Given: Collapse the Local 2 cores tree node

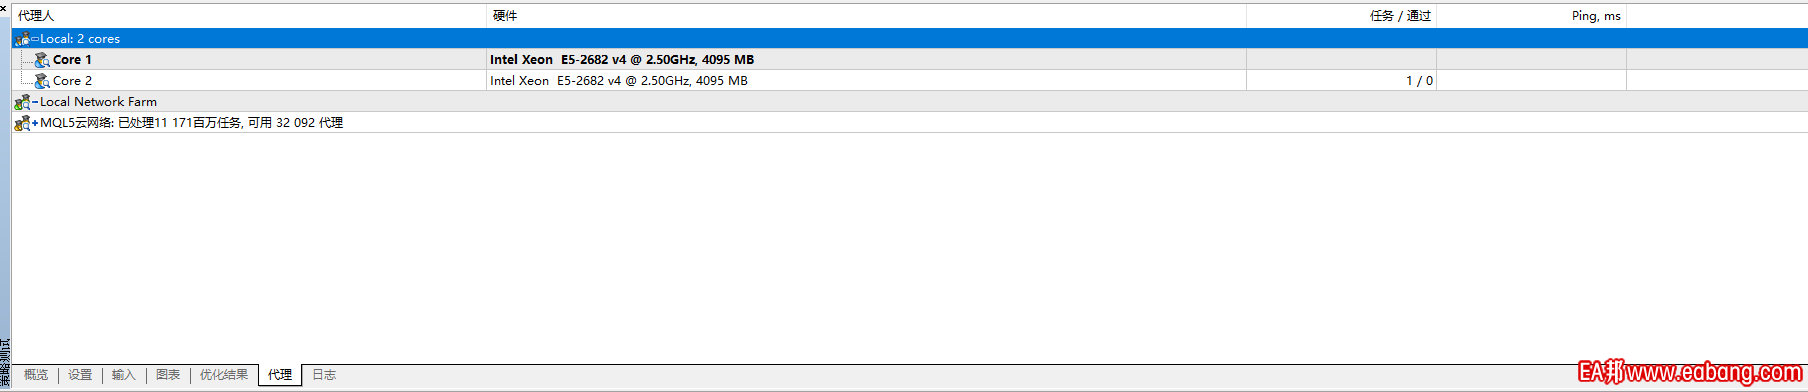Looking at the screenshot, I should 35,39.
